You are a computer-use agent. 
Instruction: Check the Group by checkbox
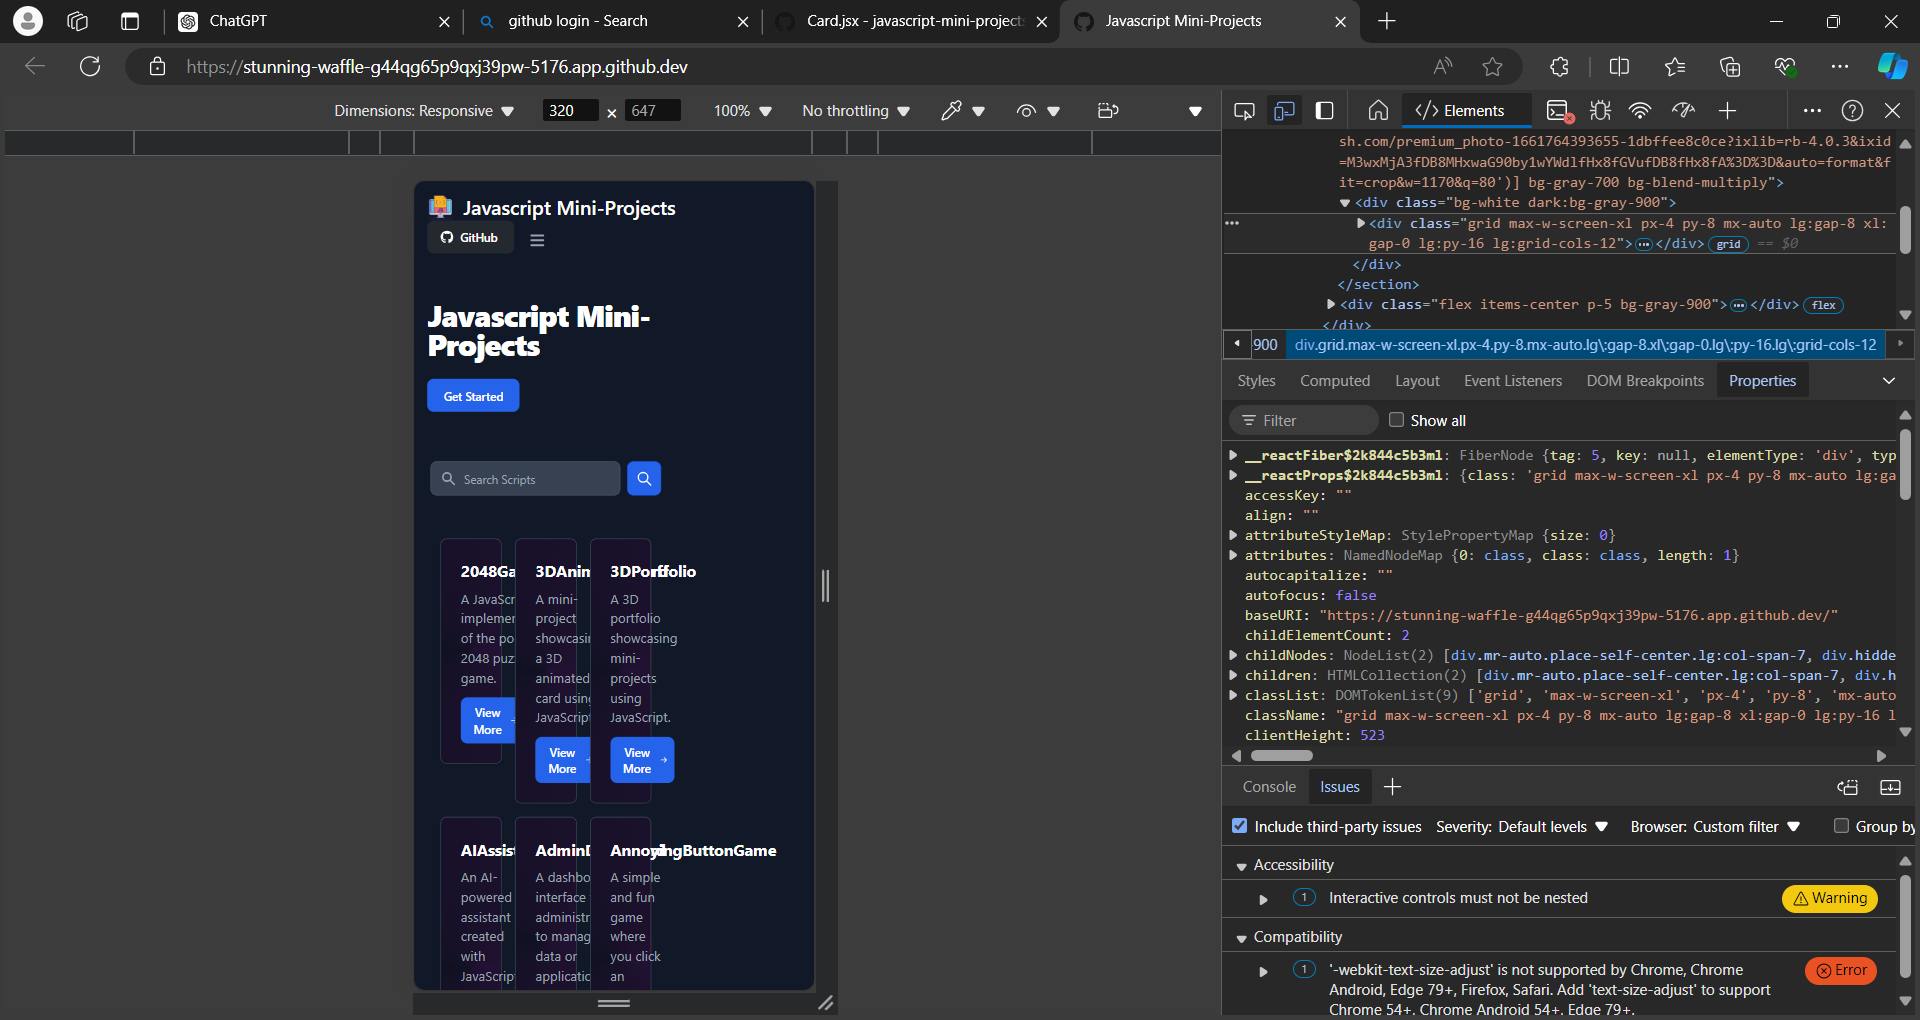click(1841, 826)
